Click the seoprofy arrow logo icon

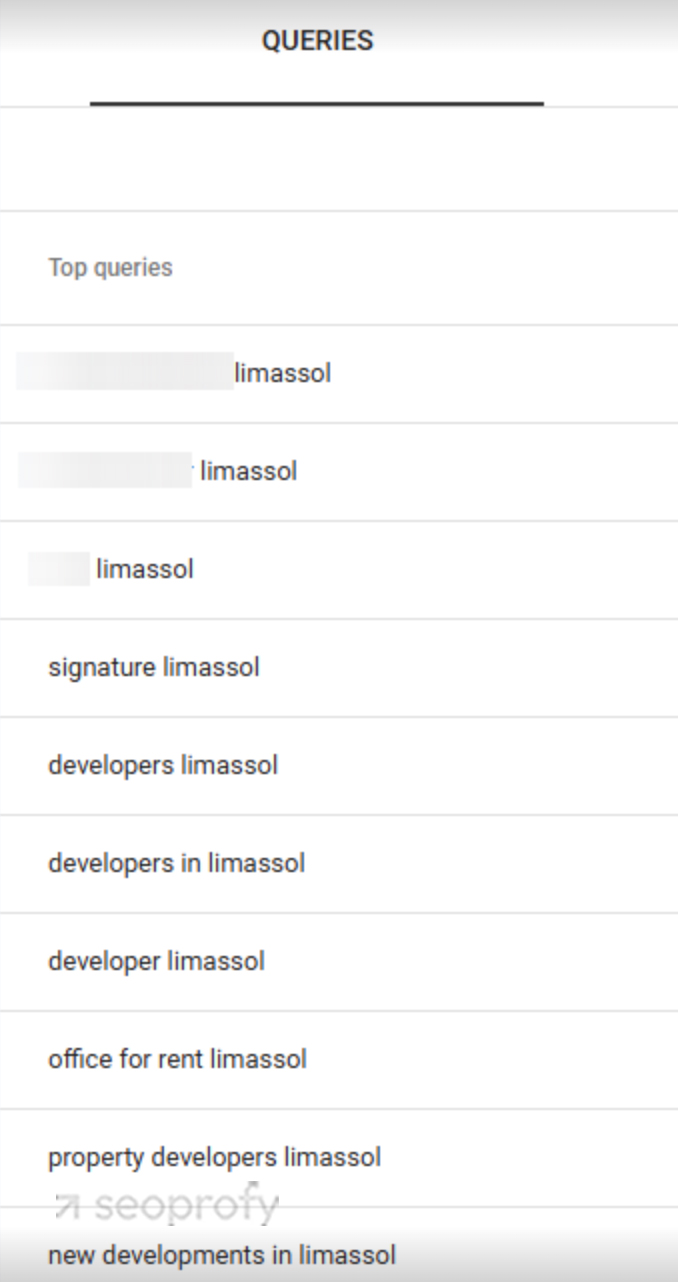67,1206
